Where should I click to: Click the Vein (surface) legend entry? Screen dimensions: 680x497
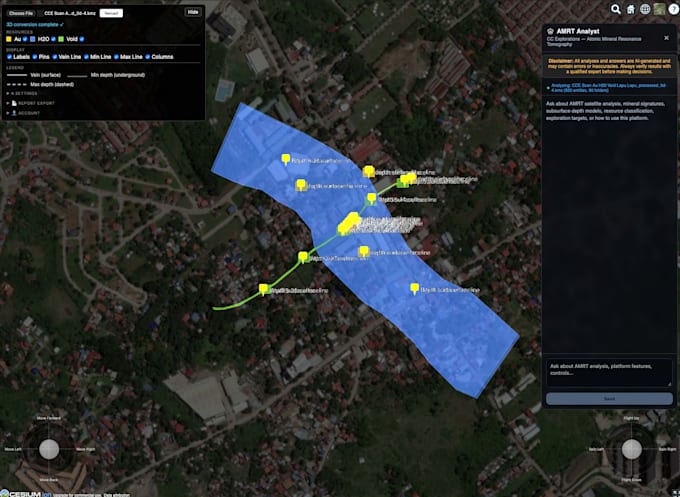pos(33,75)
